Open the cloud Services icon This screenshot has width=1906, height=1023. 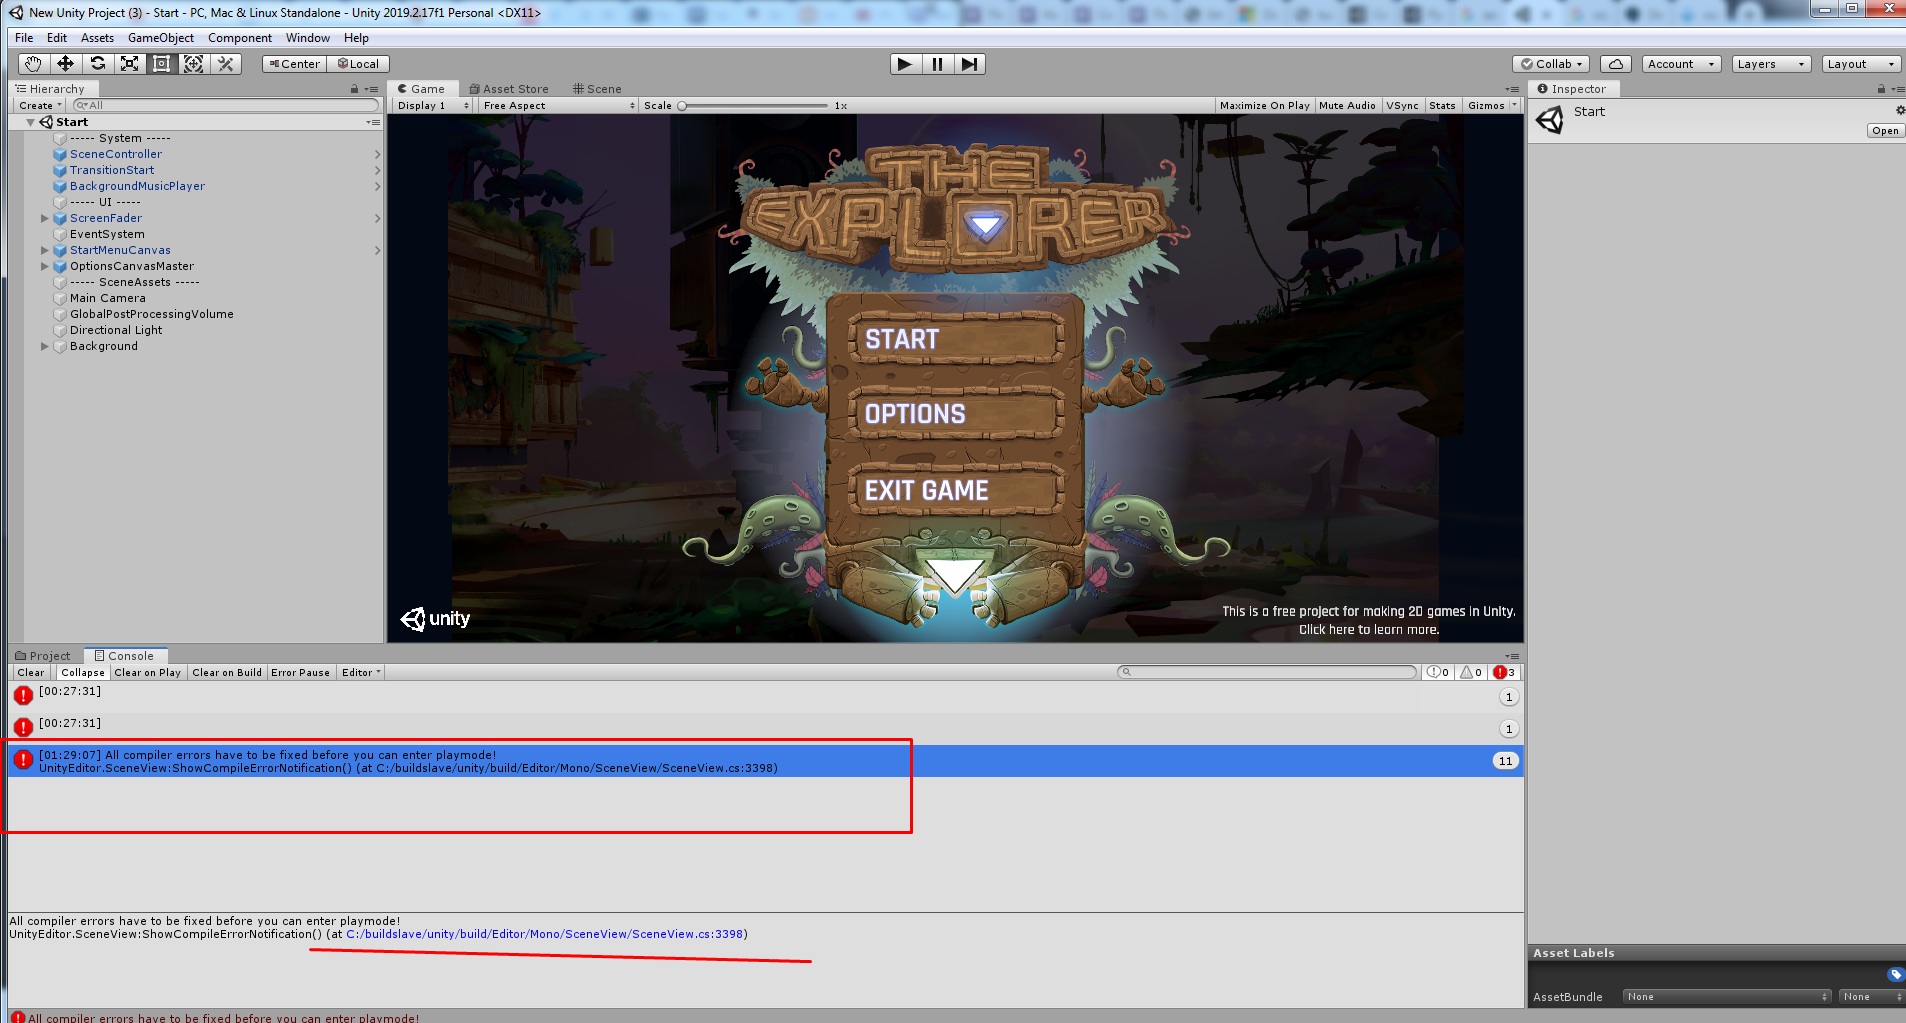pyautogui.click(x=1616, y=64)
